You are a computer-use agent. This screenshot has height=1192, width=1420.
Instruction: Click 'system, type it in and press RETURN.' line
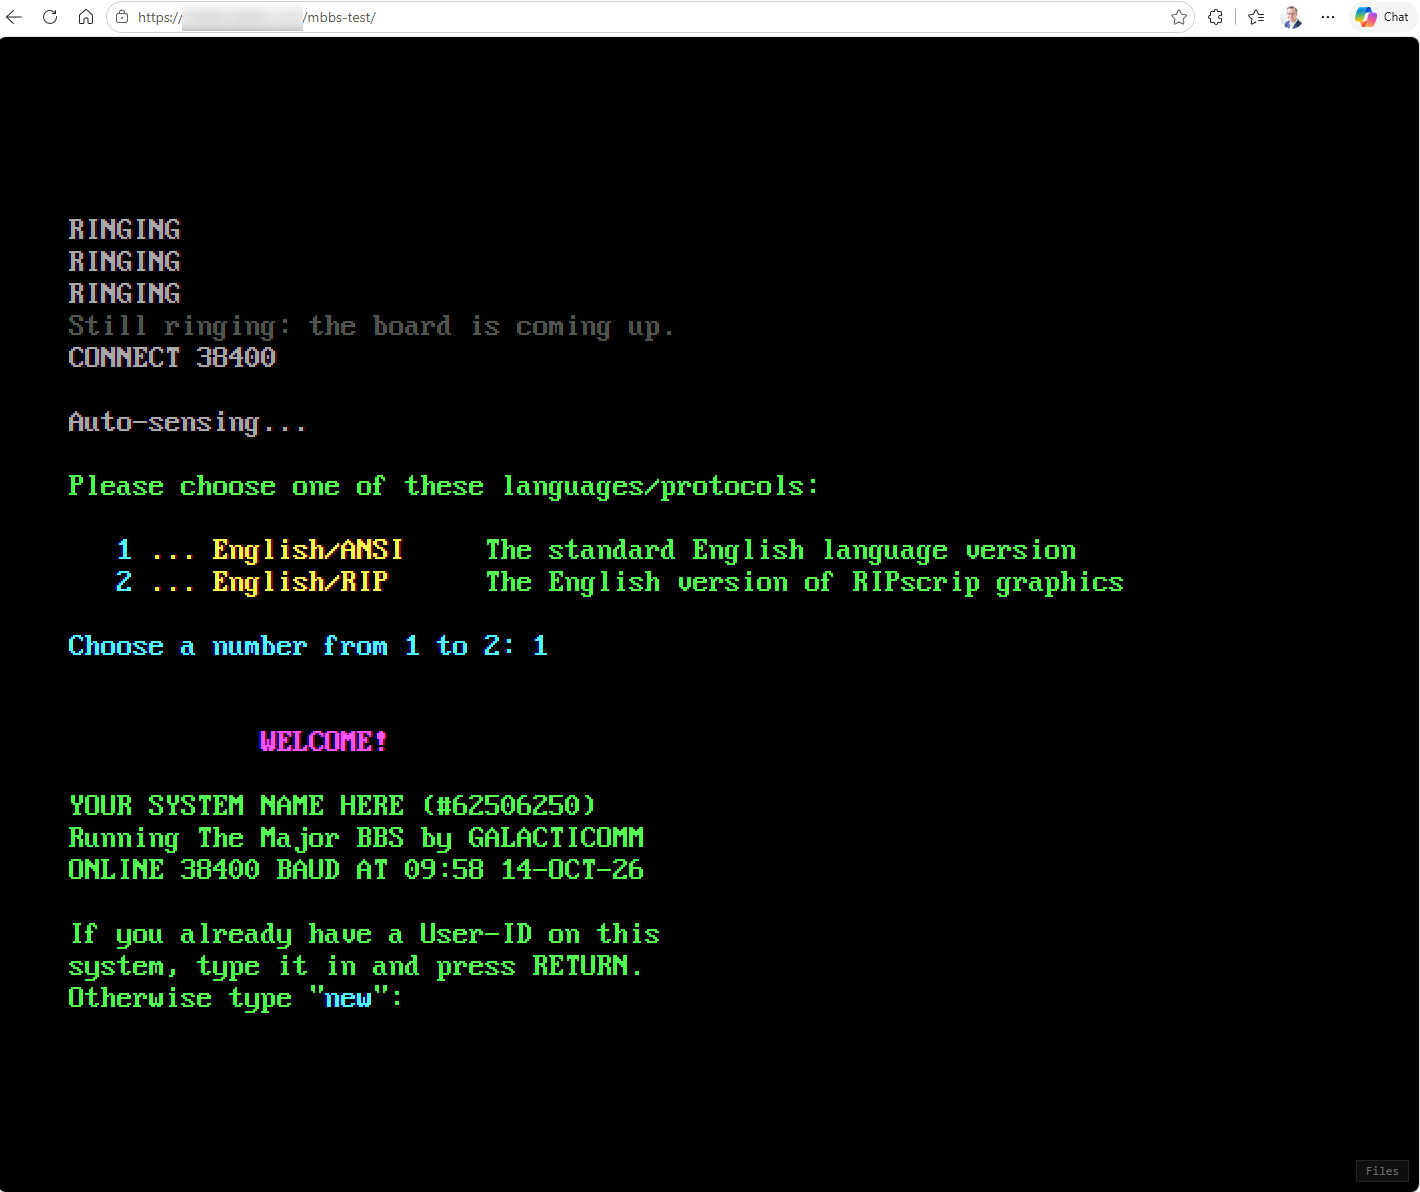[x=355, y=967]
